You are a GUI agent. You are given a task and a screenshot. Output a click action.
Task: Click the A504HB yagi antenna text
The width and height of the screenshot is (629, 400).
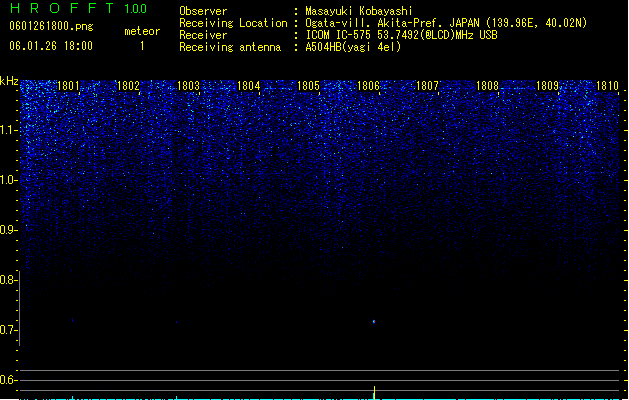353,47
